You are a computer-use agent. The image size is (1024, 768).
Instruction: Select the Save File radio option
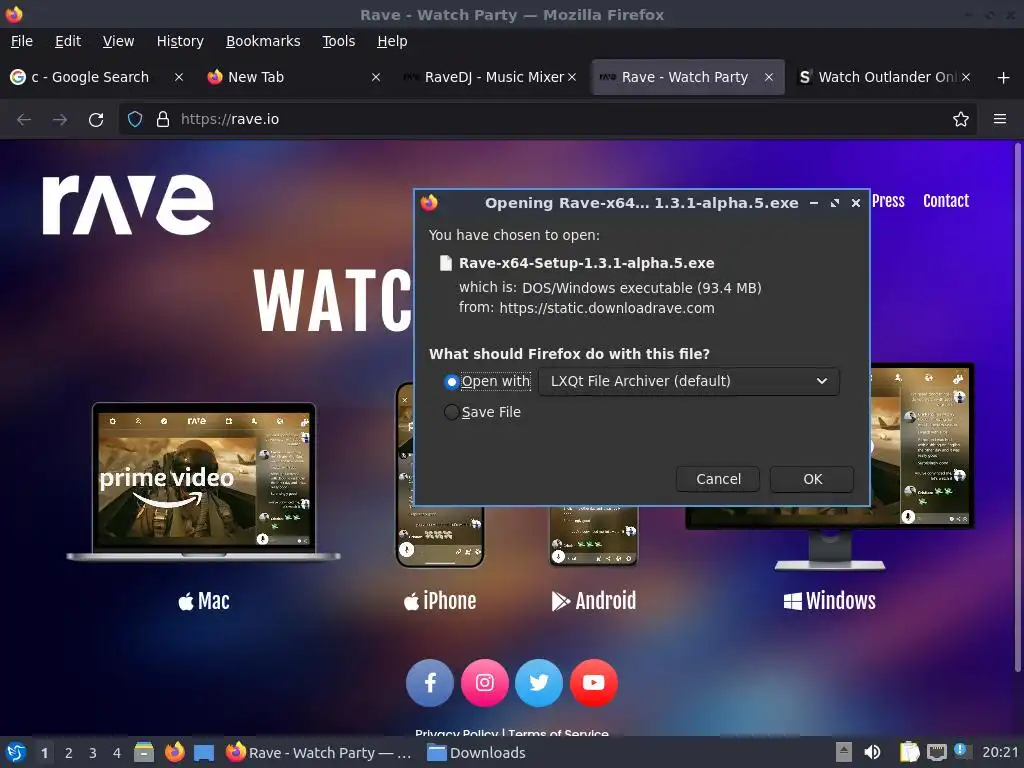pos(451,413)
